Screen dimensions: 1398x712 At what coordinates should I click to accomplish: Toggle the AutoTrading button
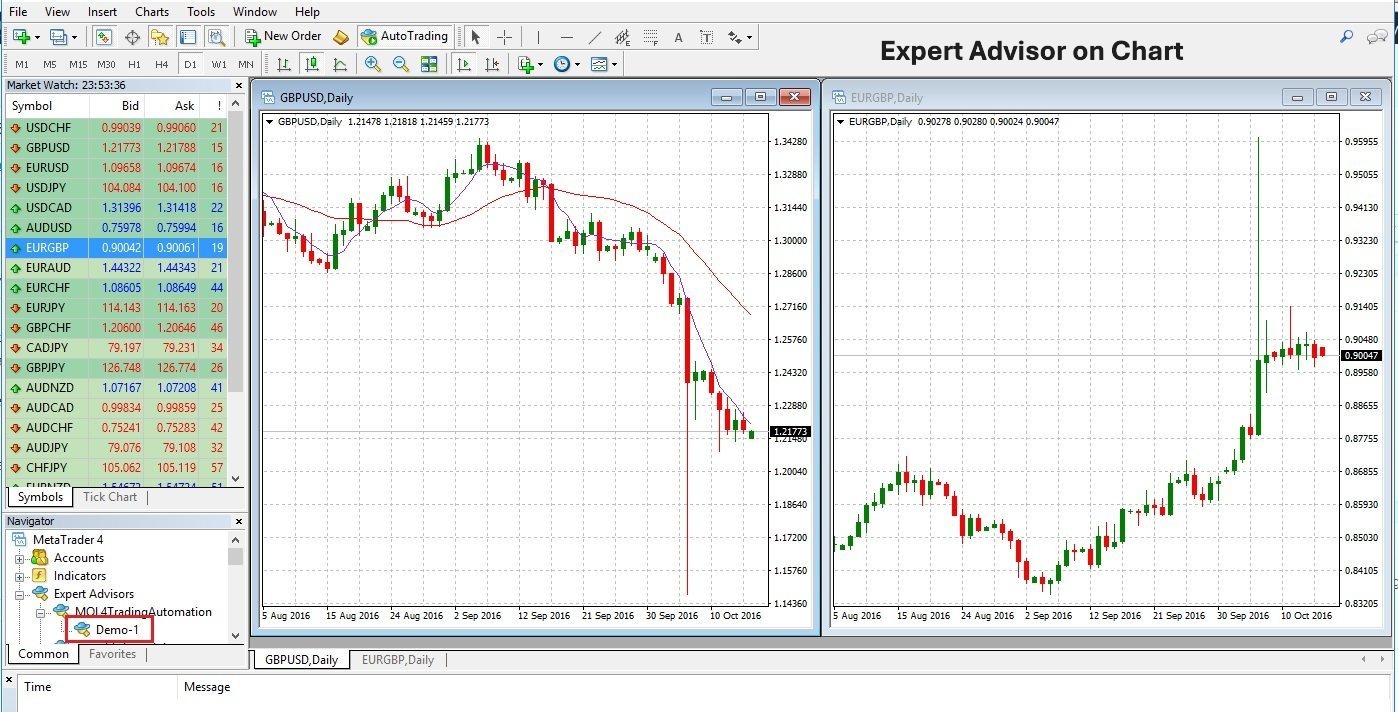[405, 37]
